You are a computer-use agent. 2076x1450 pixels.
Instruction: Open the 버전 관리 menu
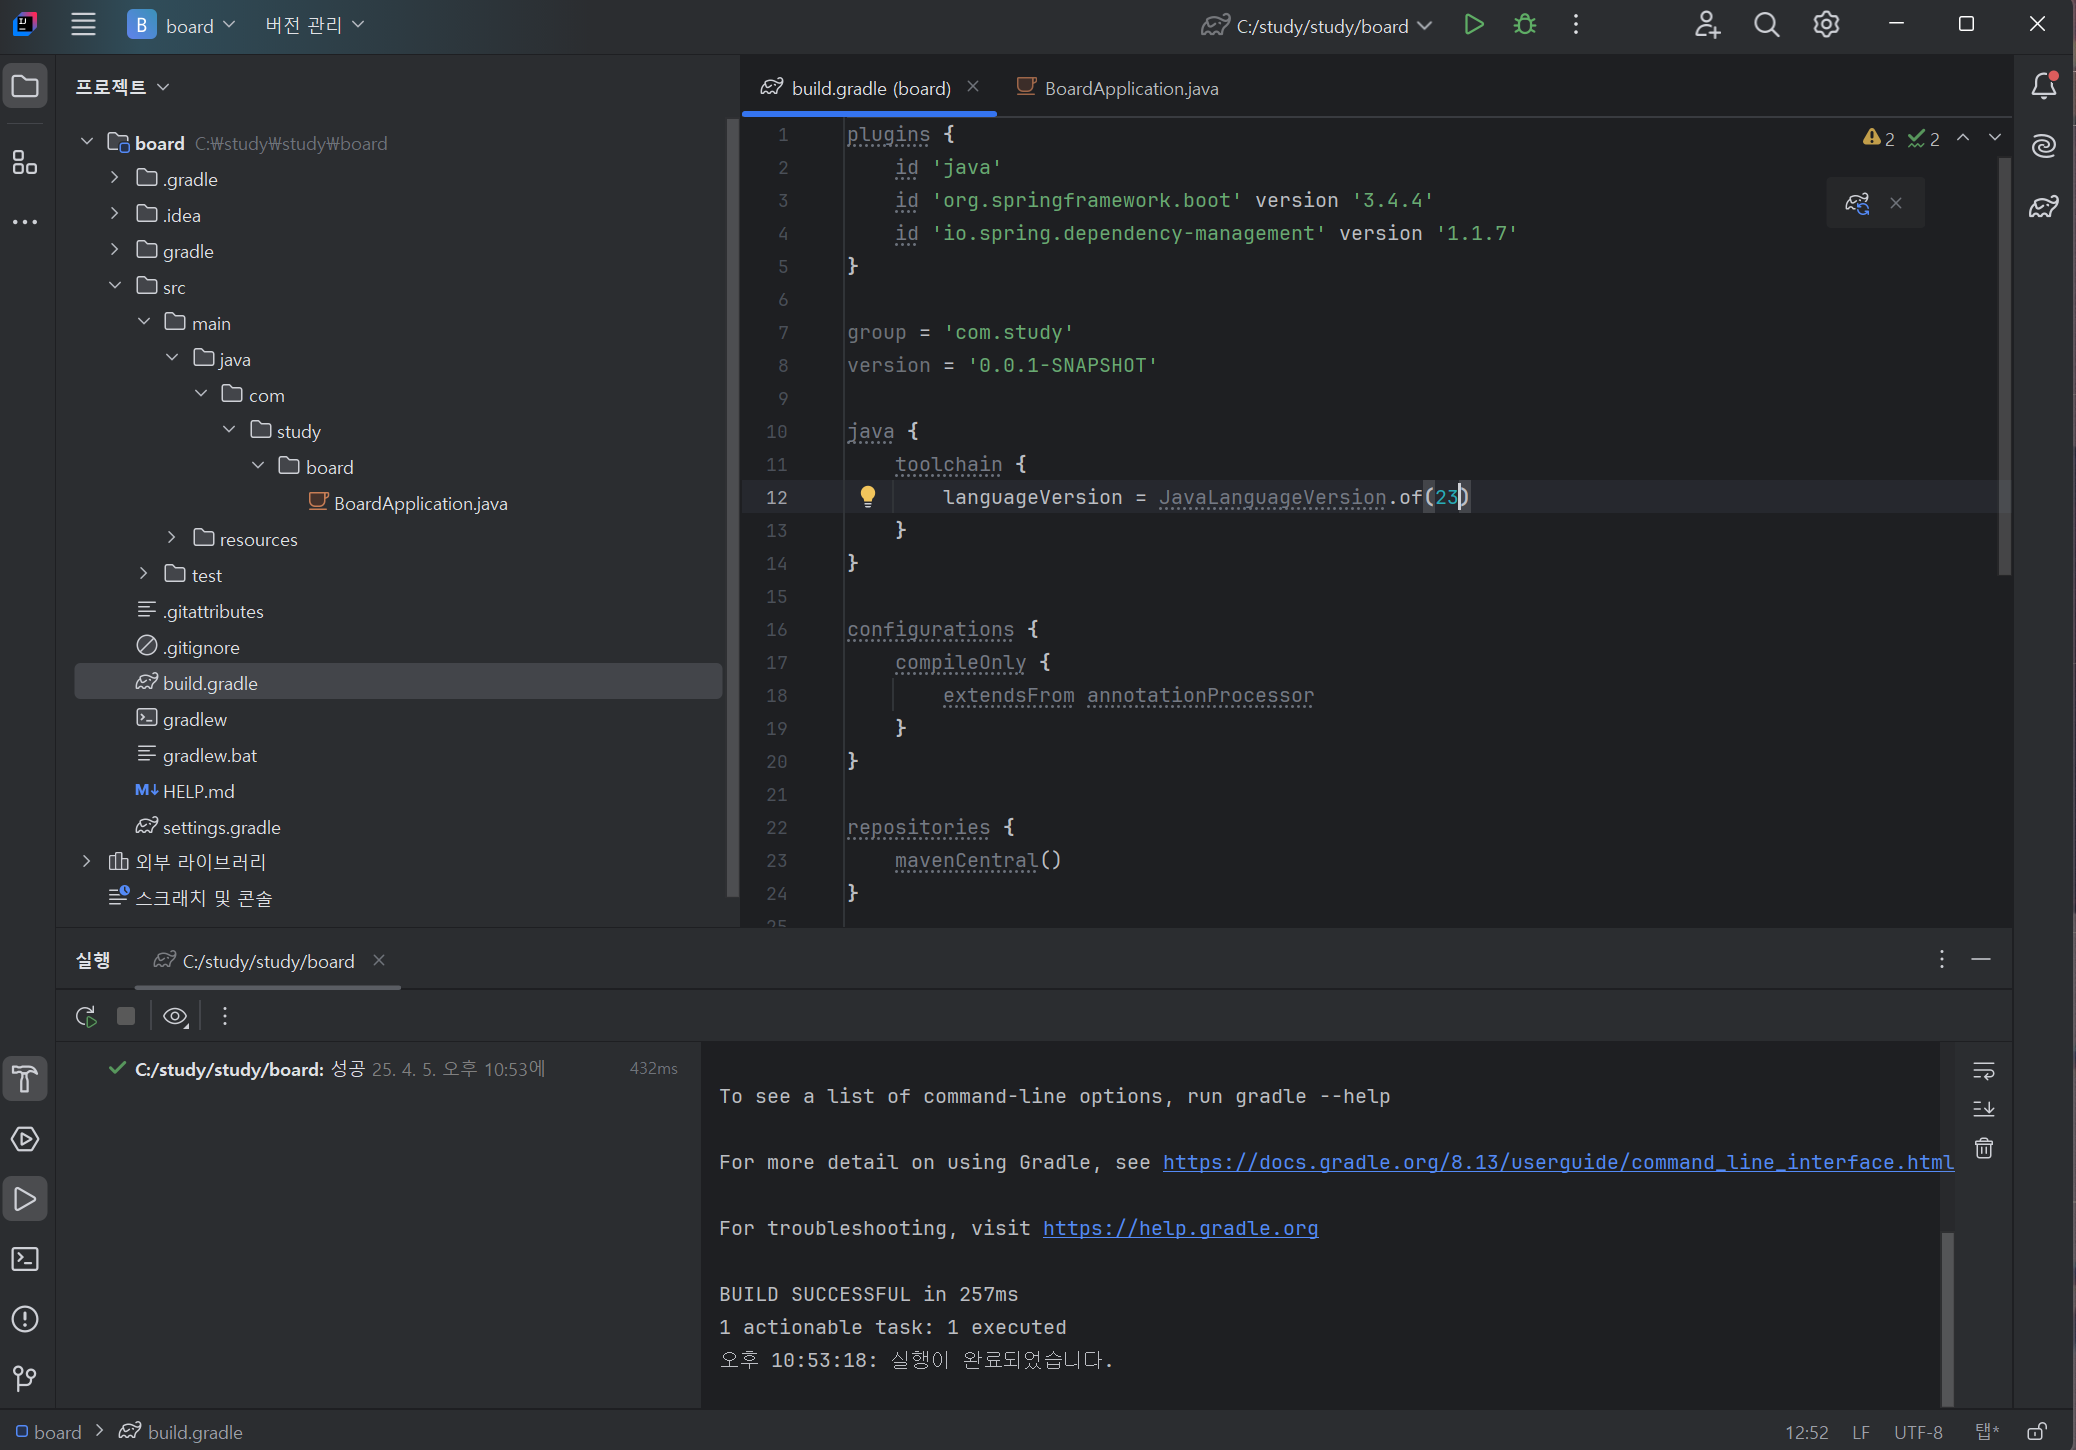(314, 25)
